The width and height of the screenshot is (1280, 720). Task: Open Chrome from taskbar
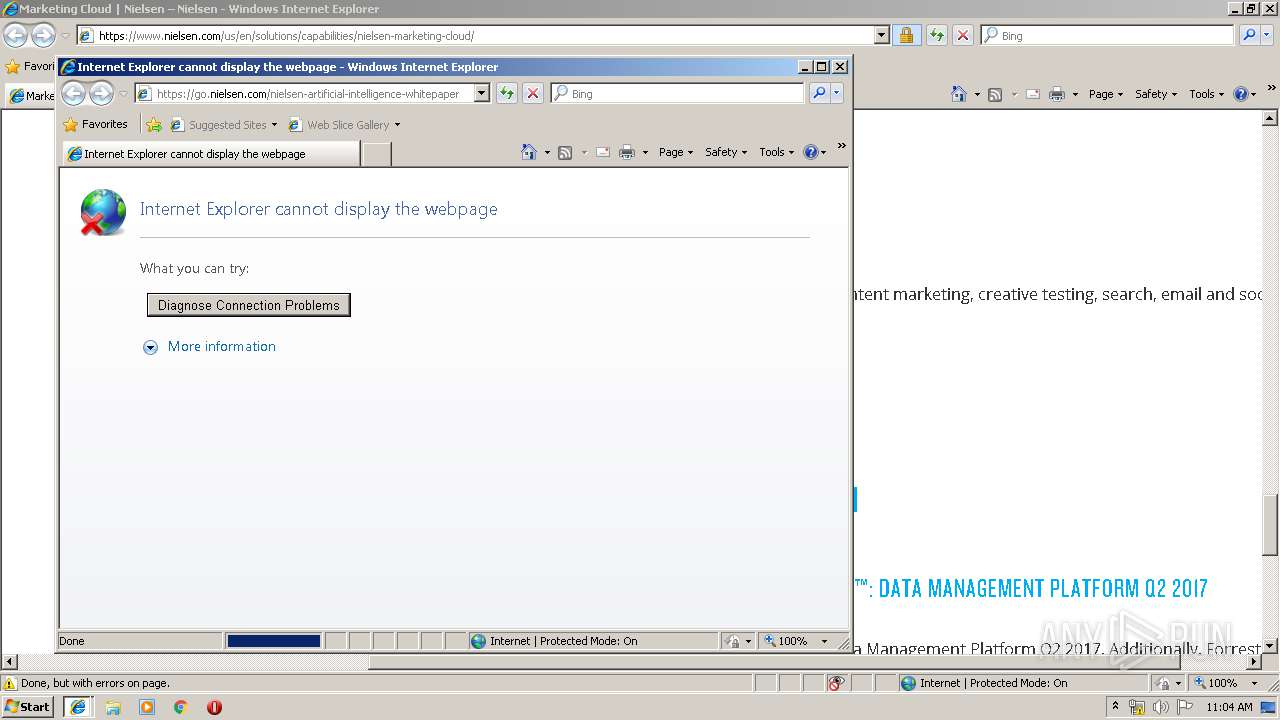click(x=180, y=707)
